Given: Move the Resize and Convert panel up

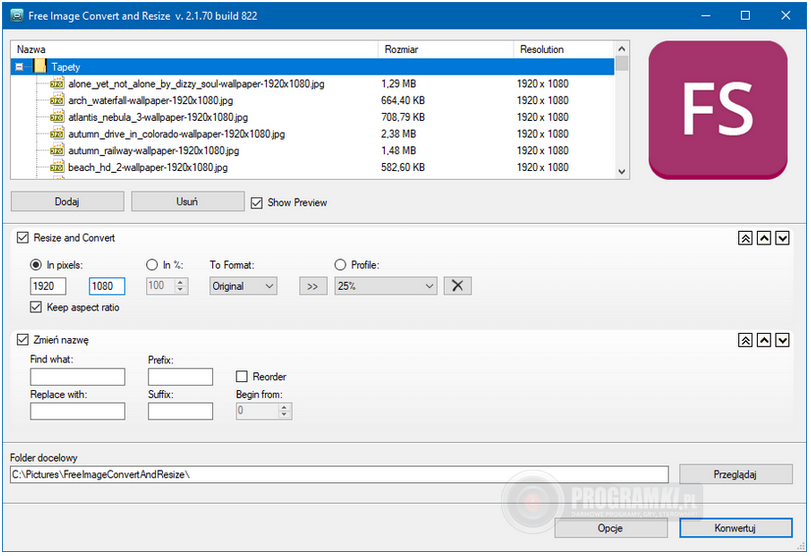Looking at the screenshot, I should (764, 238).
